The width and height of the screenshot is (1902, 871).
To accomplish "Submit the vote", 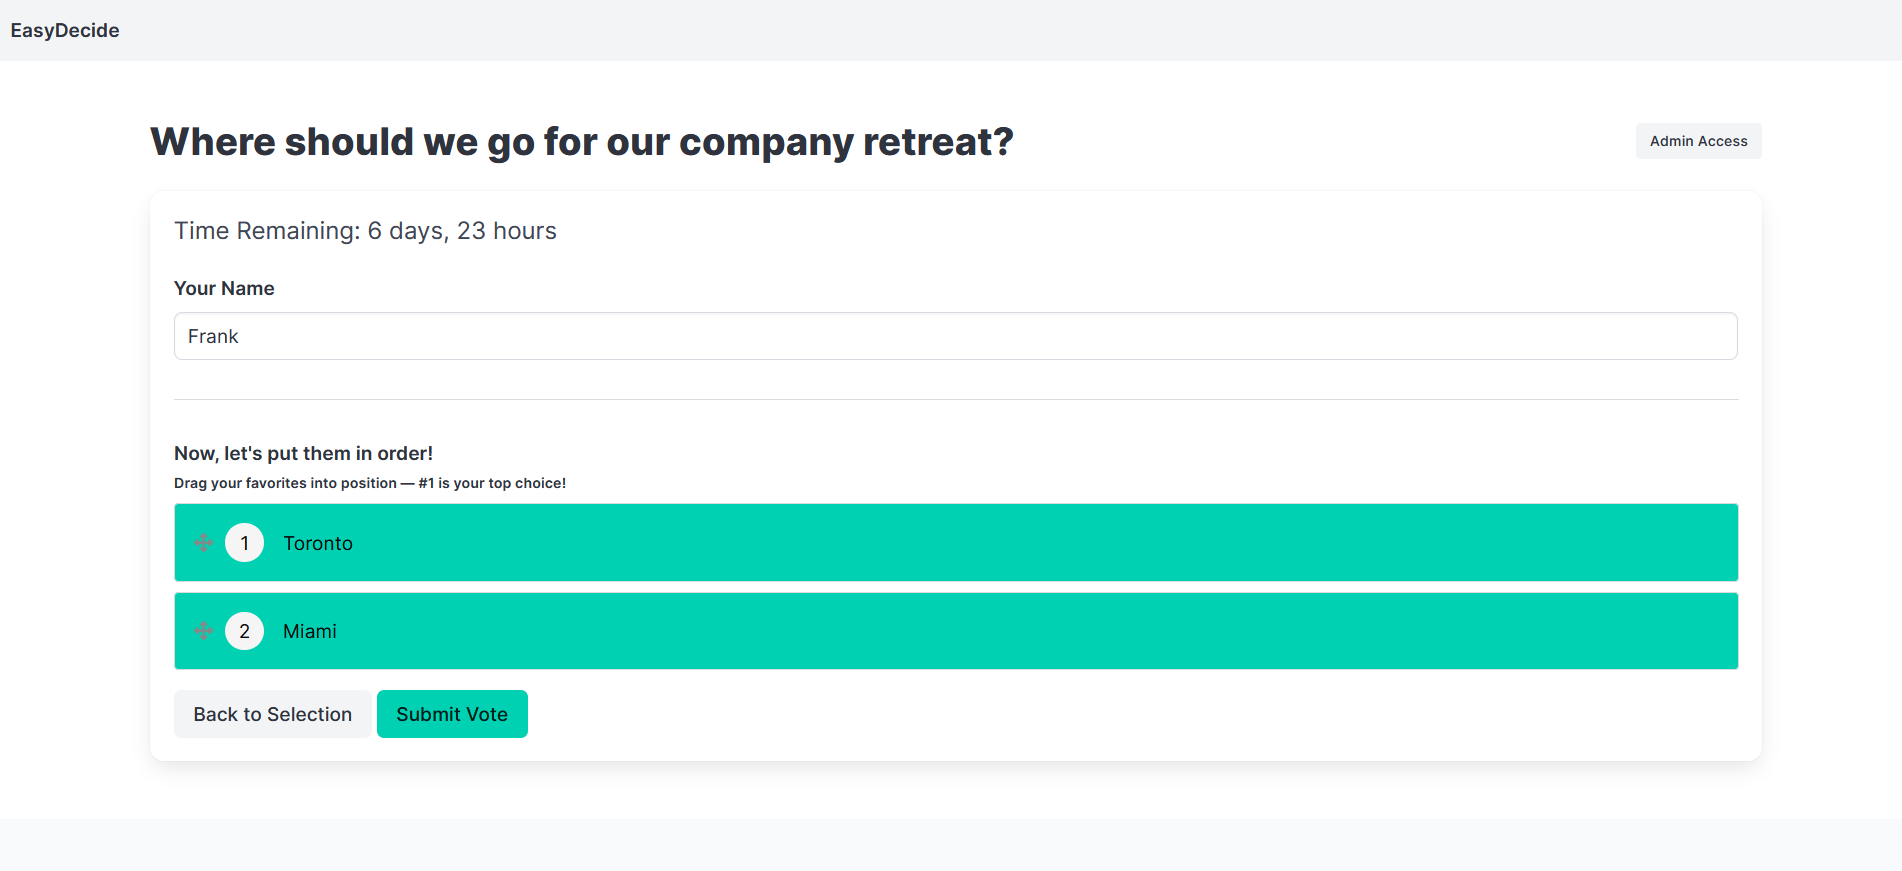I will [x=452, y=714].
